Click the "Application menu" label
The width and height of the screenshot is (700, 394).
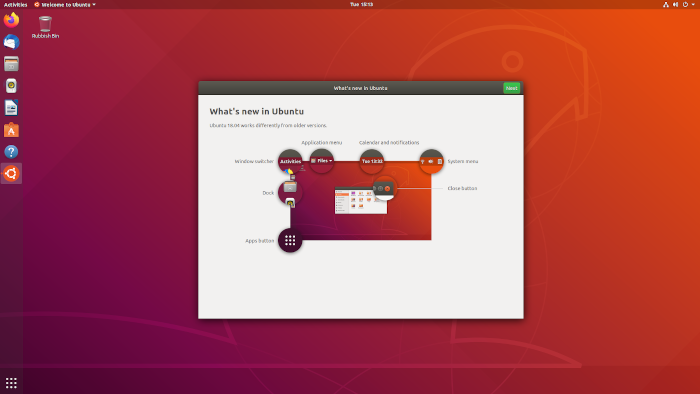tap(321, 142)
